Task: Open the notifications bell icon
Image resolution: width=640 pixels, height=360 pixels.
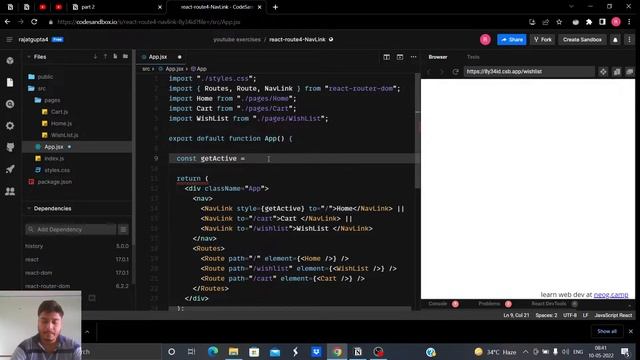Action: pos(615,40)
